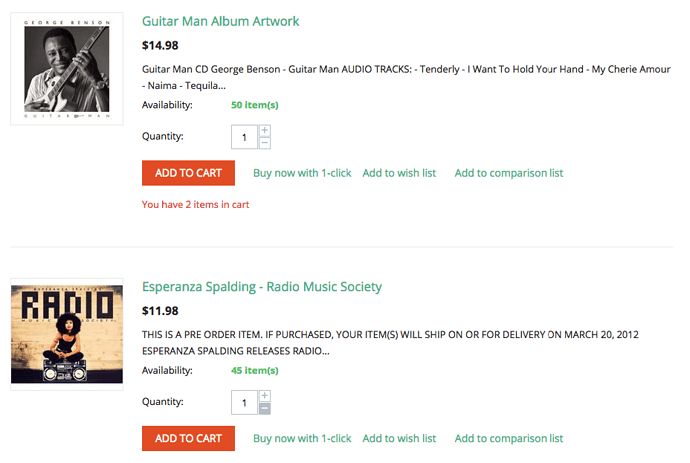Image resolution: width=690 pixels, height=463 pixels.
Task: Click the Radio Music Society quantity field
Action: [244, 403]
